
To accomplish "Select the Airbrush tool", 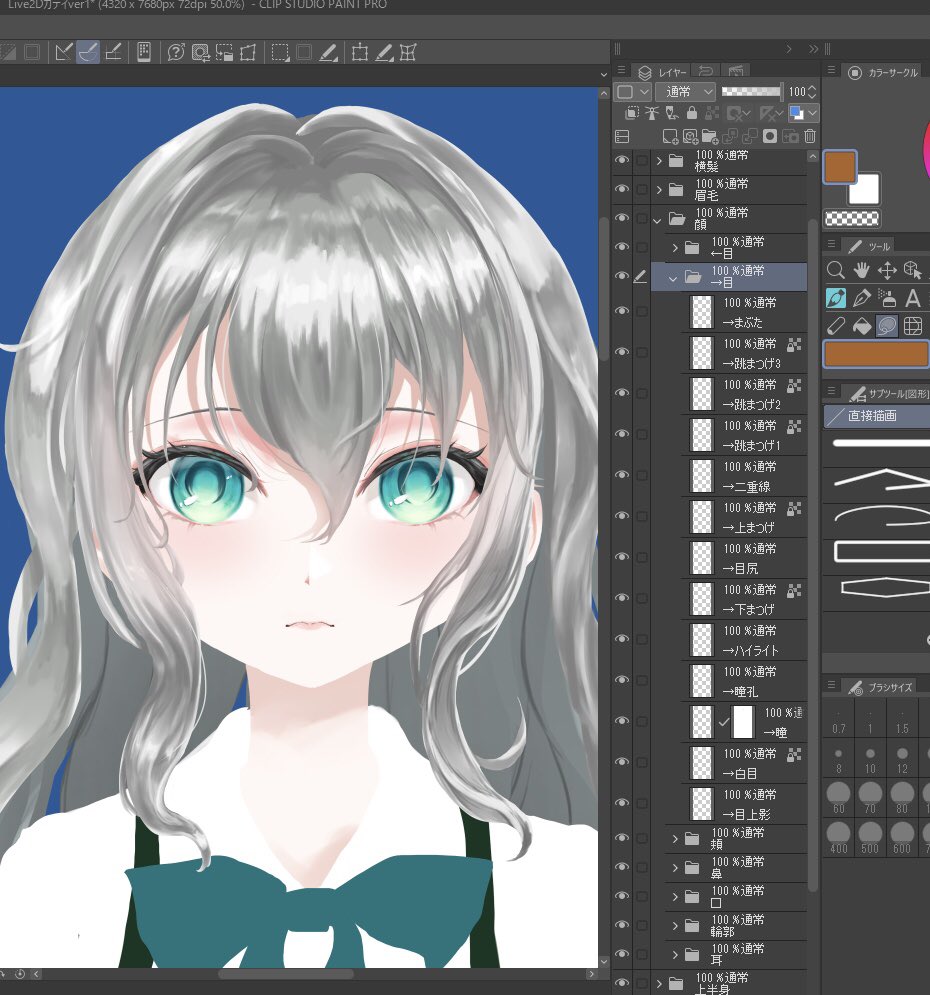I will (x=888, y=297).
